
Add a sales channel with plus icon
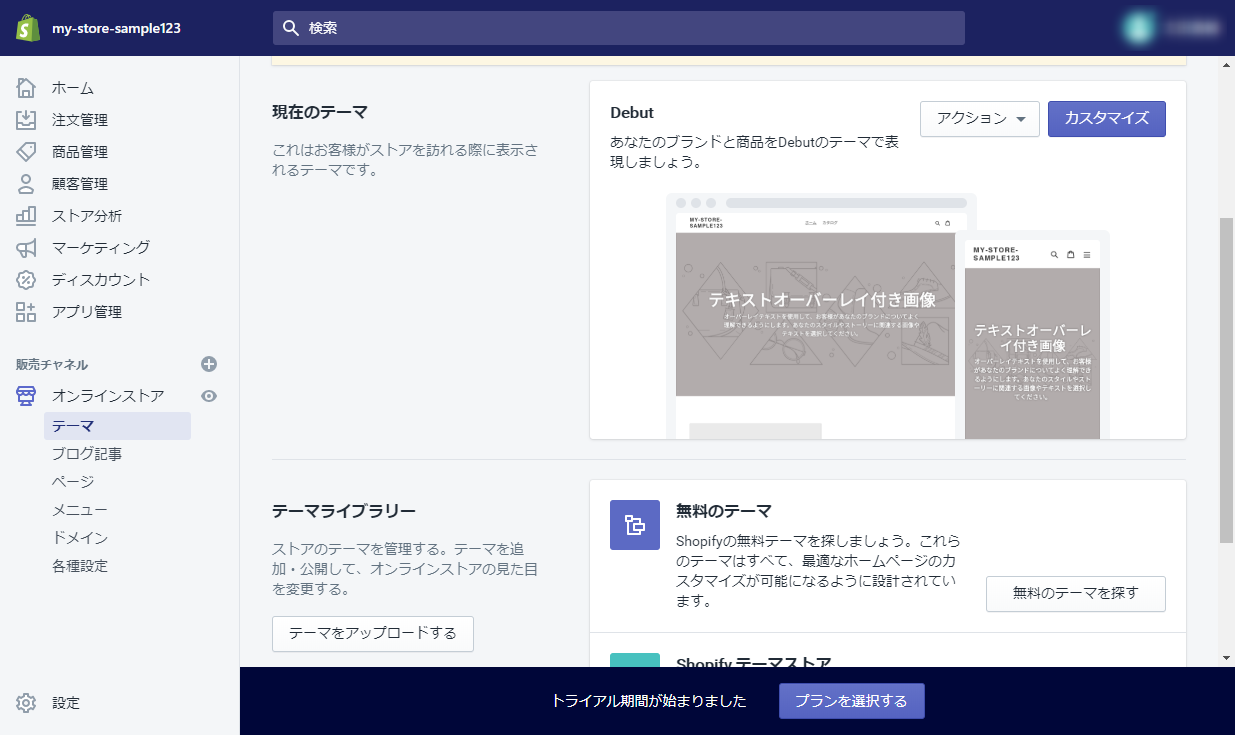[209, 364]
